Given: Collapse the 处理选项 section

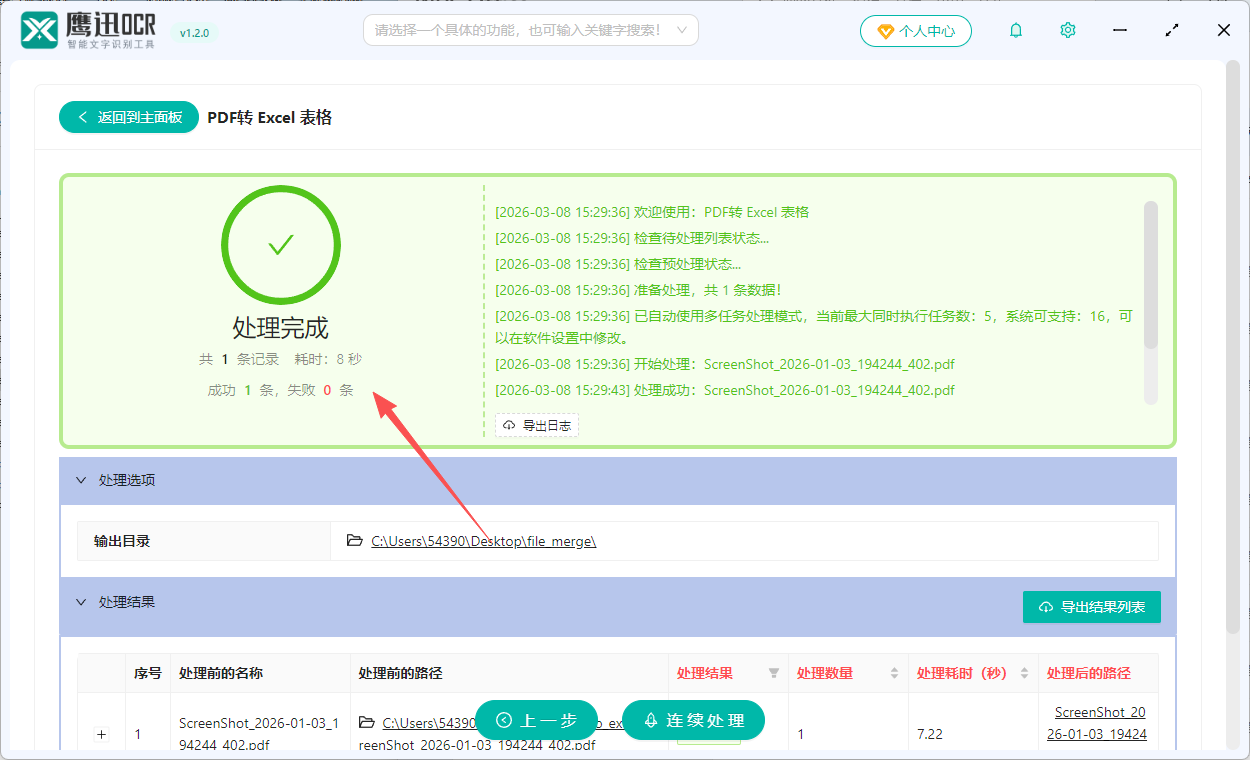Looking at the screenshot, I should (81, 480).
